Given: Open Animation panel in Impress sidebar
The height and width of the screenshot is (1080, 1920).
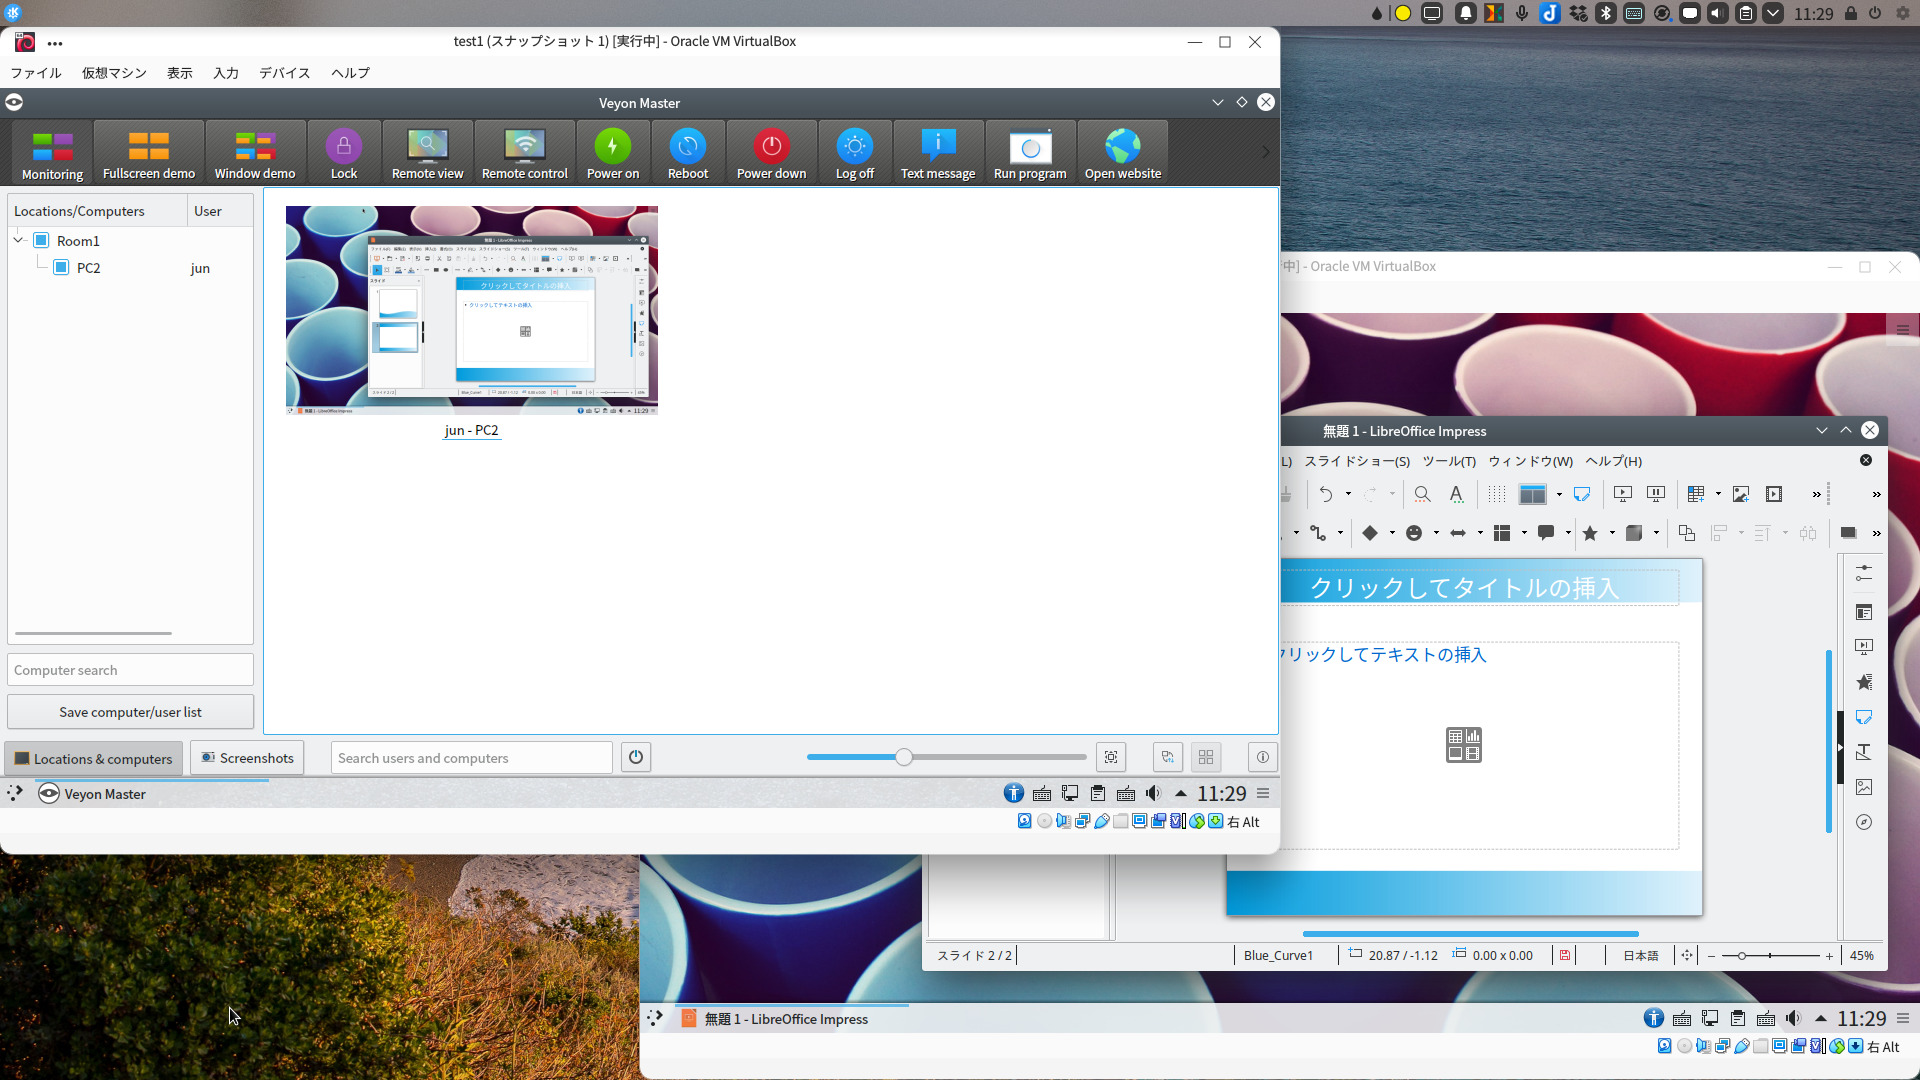Looking at the screenshot, I should (1864, 682).
